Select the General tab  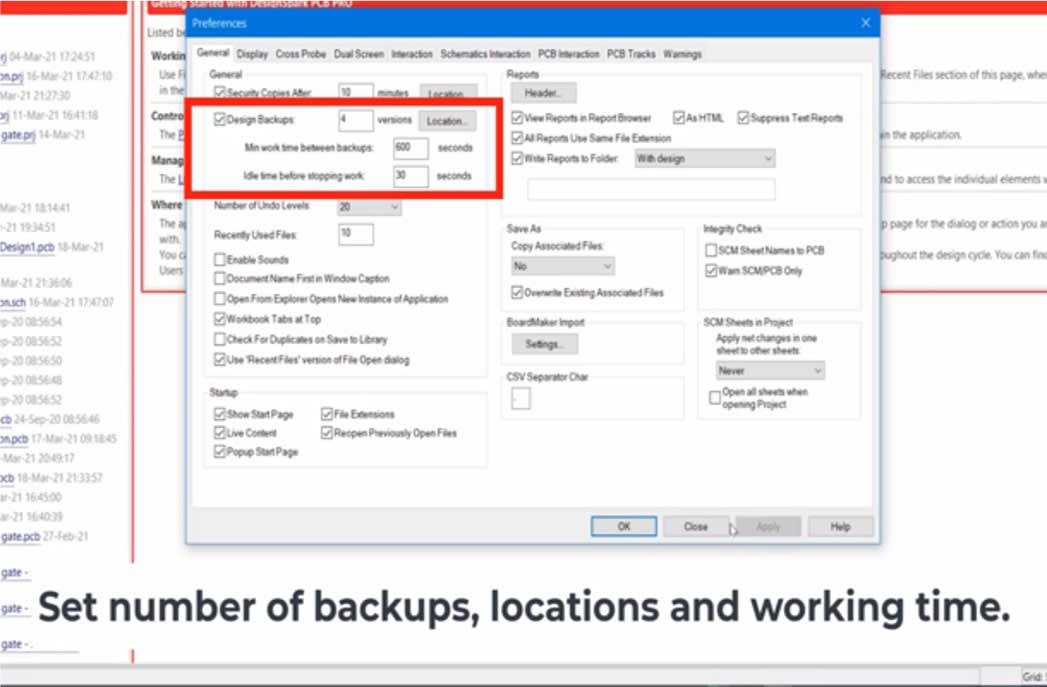(213, 53)
